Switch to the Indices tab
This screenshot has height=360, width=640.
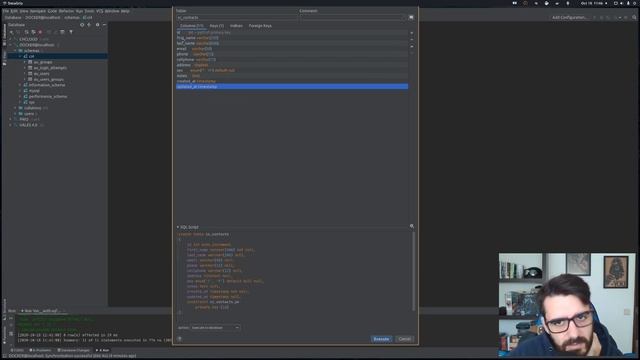tap(236, 26)
